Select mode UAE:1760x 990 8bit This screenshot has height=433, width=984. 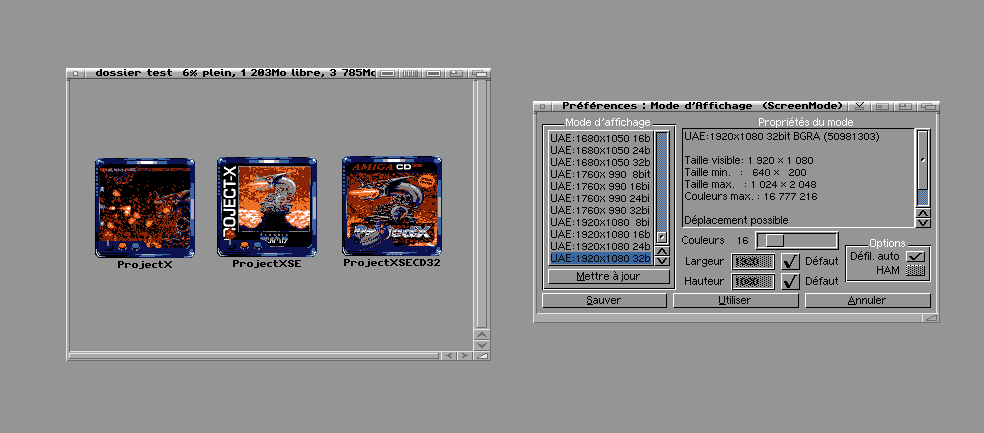601,174
